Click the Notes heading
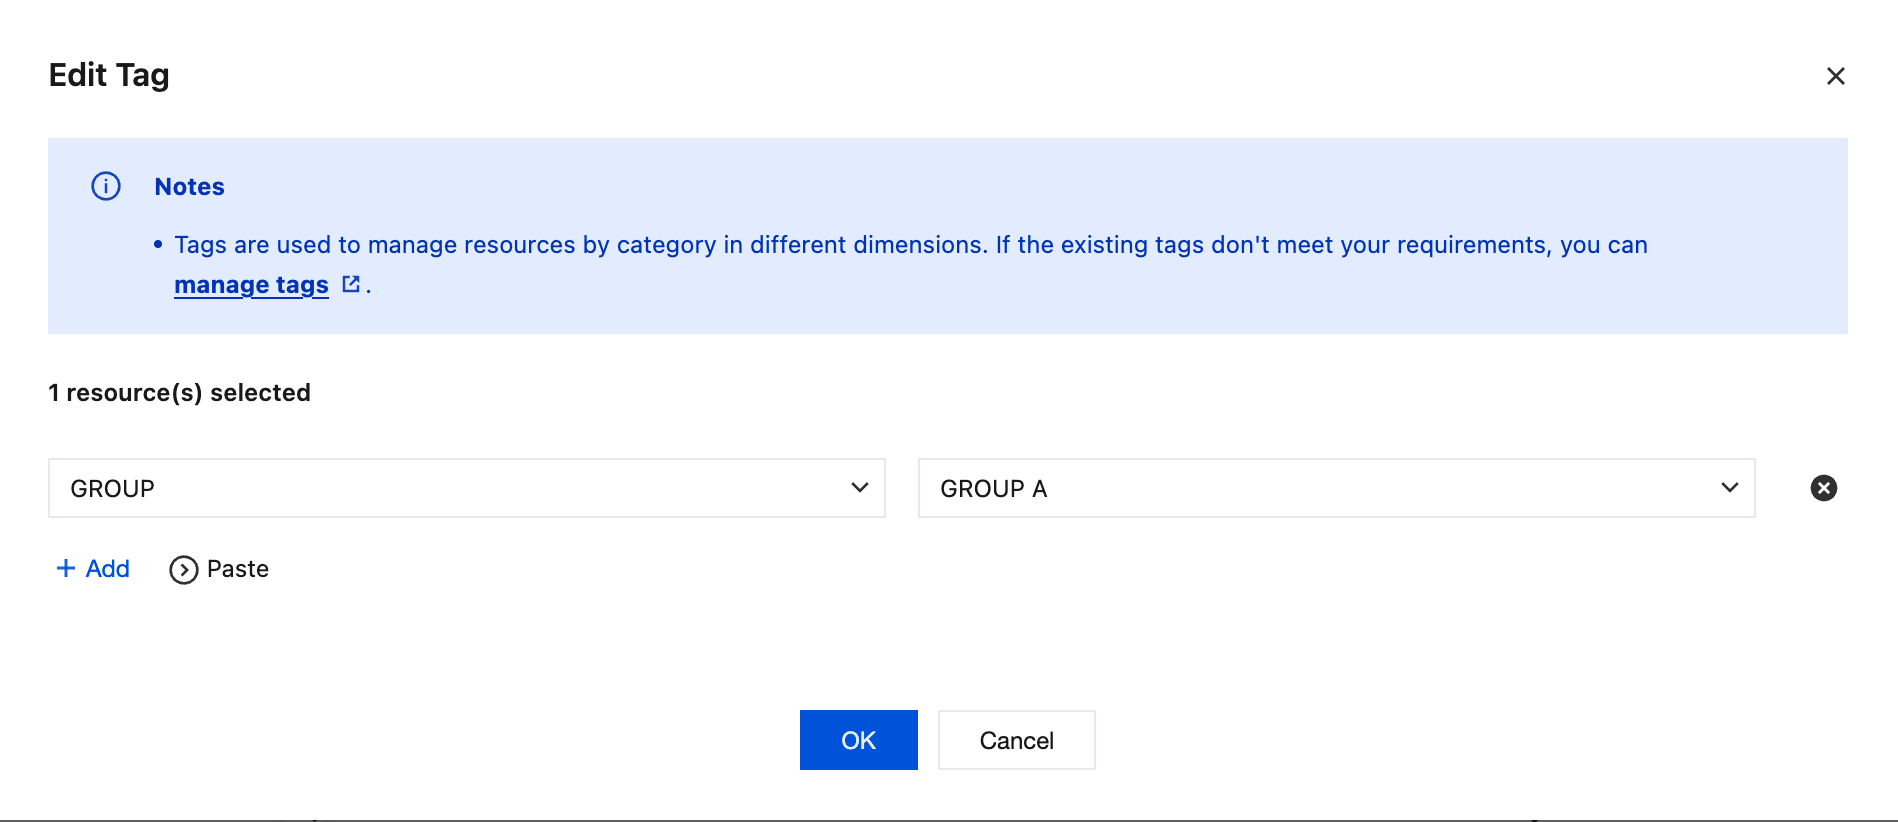Screen dimensions: 1898x822 189,187
